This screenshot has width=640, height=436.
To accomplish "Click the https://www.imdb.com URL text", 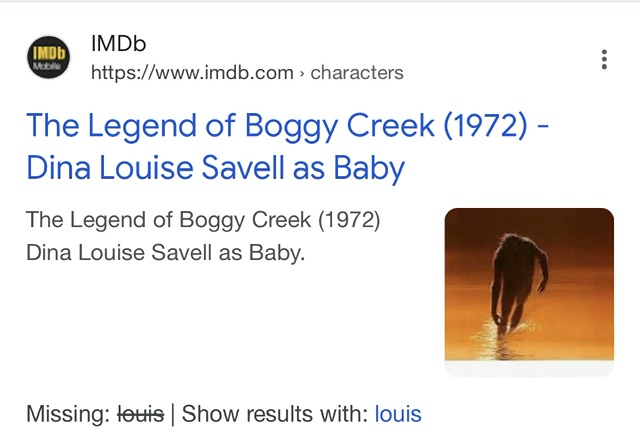I will click(x=192, y=72).
